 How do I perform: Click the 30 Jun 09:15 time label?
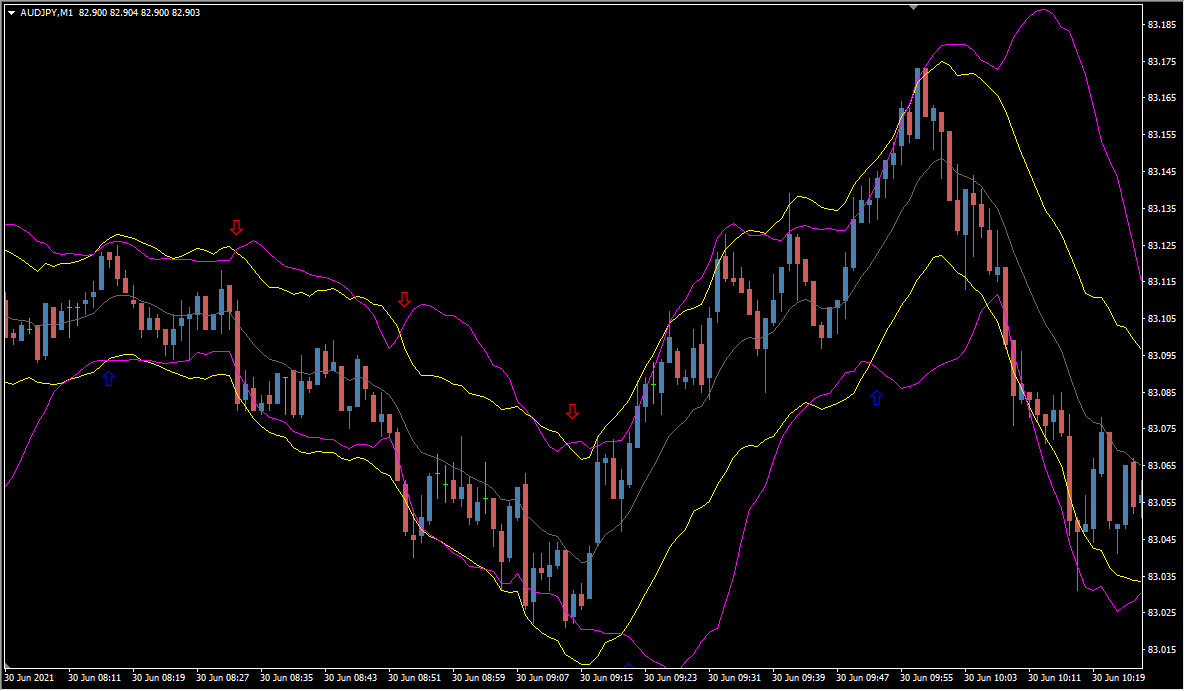pos(607,678)
